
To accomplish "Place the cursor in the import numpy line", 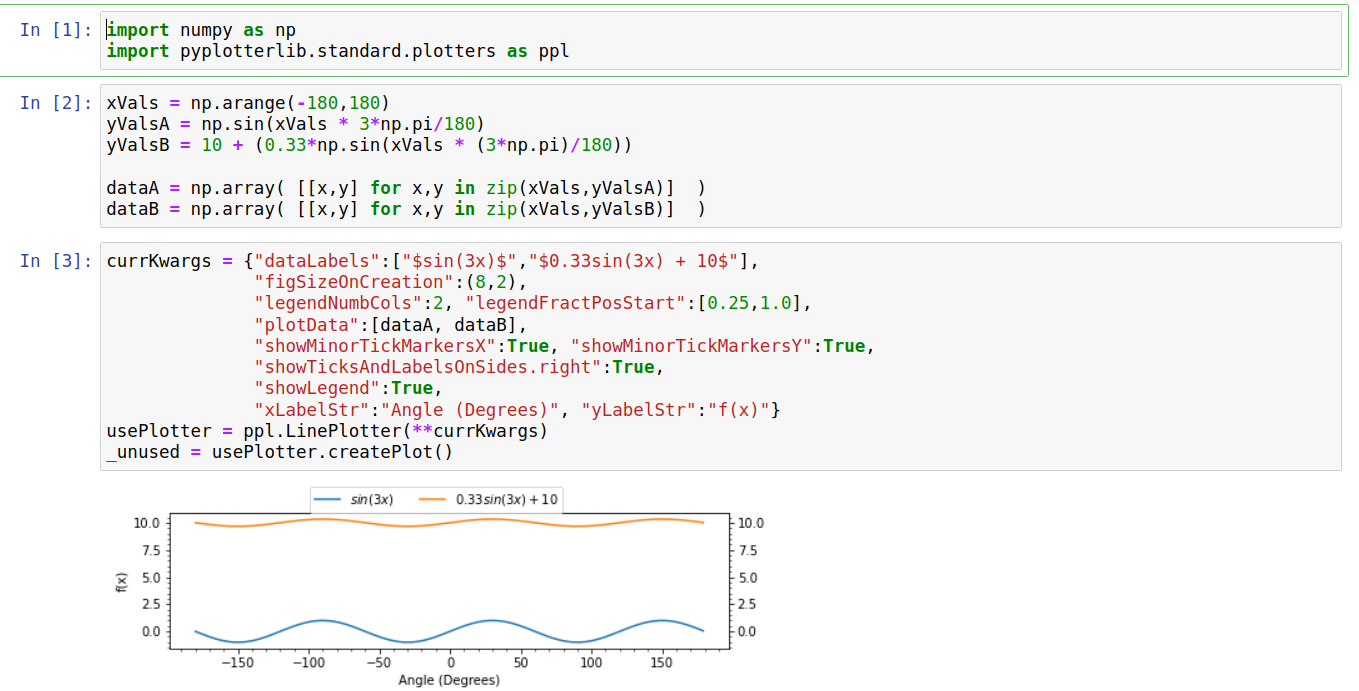I will tap(201, 30).
